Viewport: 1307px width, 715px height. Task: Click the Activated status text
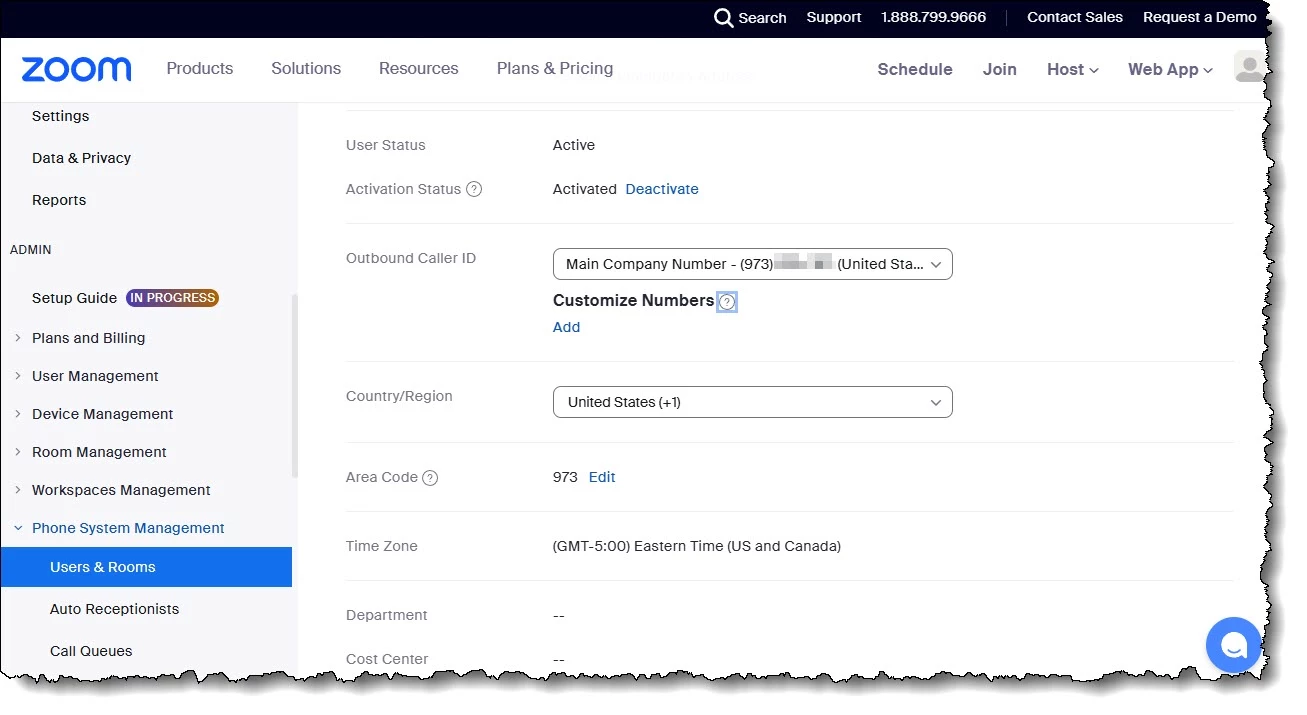click(x=585, y=189)
